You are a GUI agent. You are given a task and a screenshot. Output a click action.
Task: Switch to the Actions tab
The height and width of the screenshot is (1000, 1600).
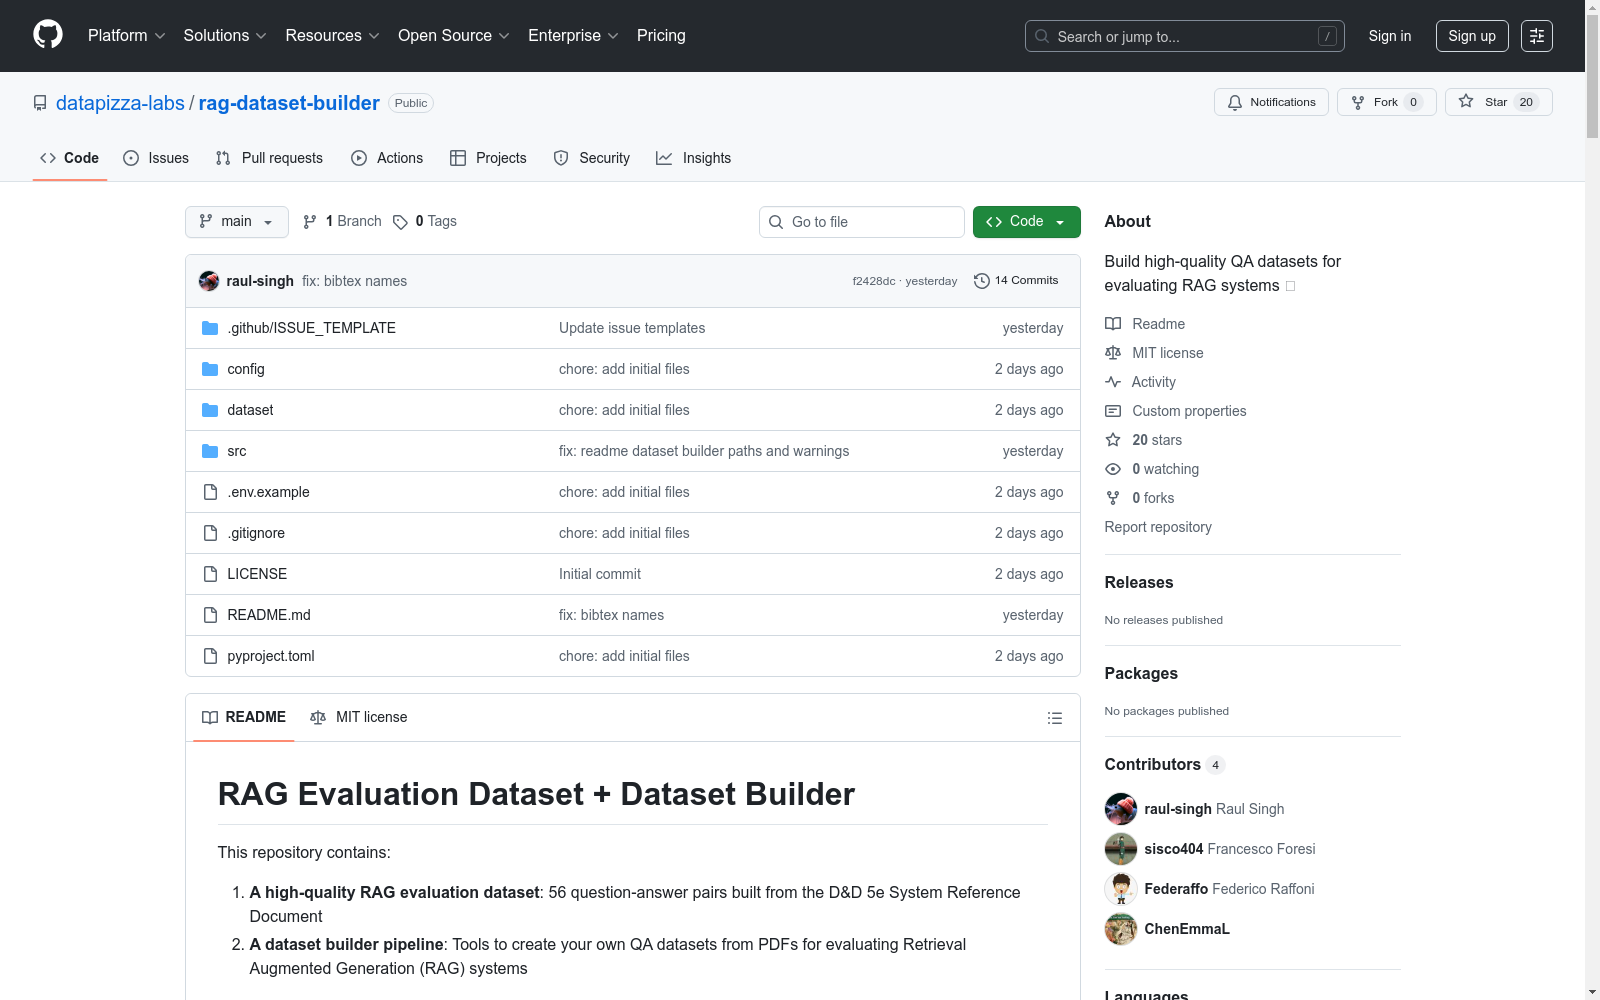pyautogui.click(x=387, y=158)
